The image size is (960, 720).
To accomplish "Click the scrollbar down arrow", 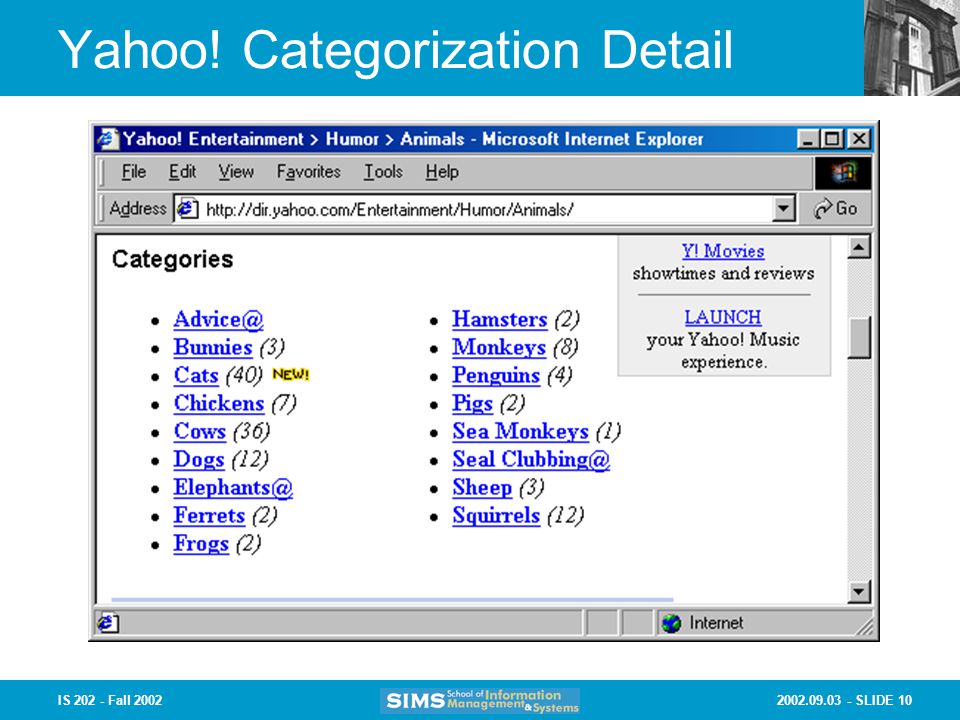I will pos(859,591).
